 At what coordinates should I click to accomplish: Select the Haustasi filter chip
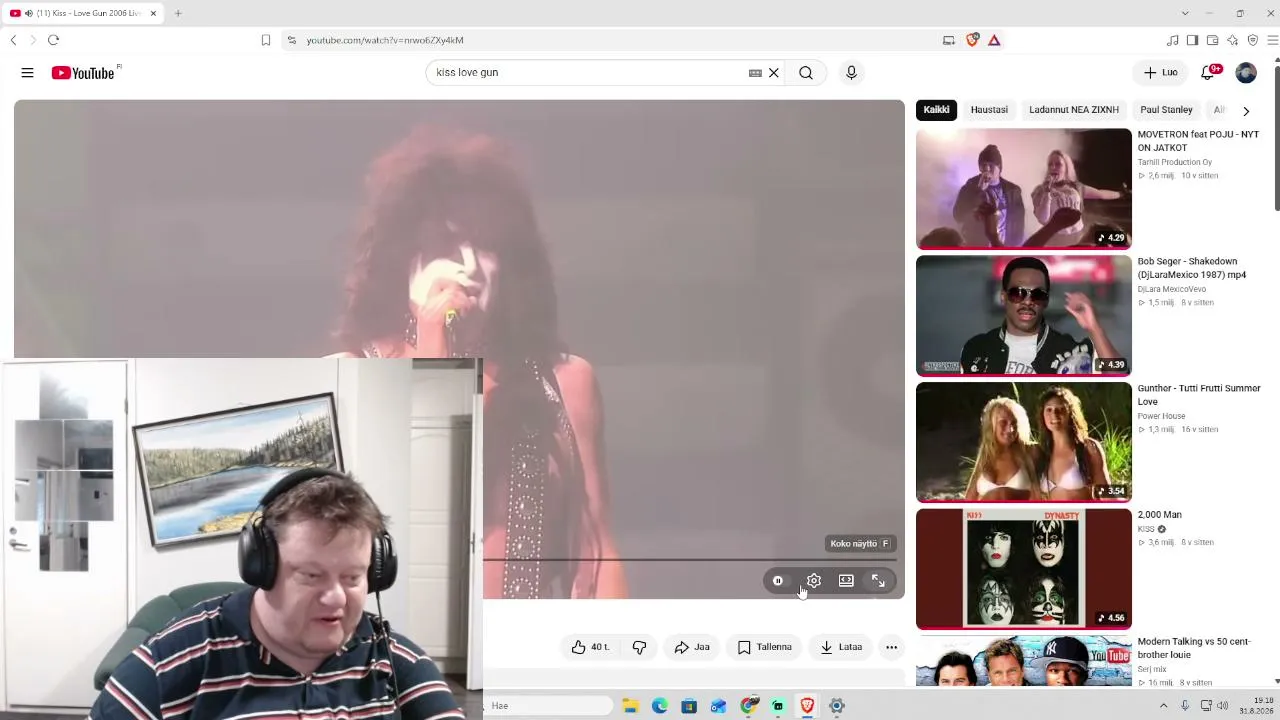click(989, 110)
